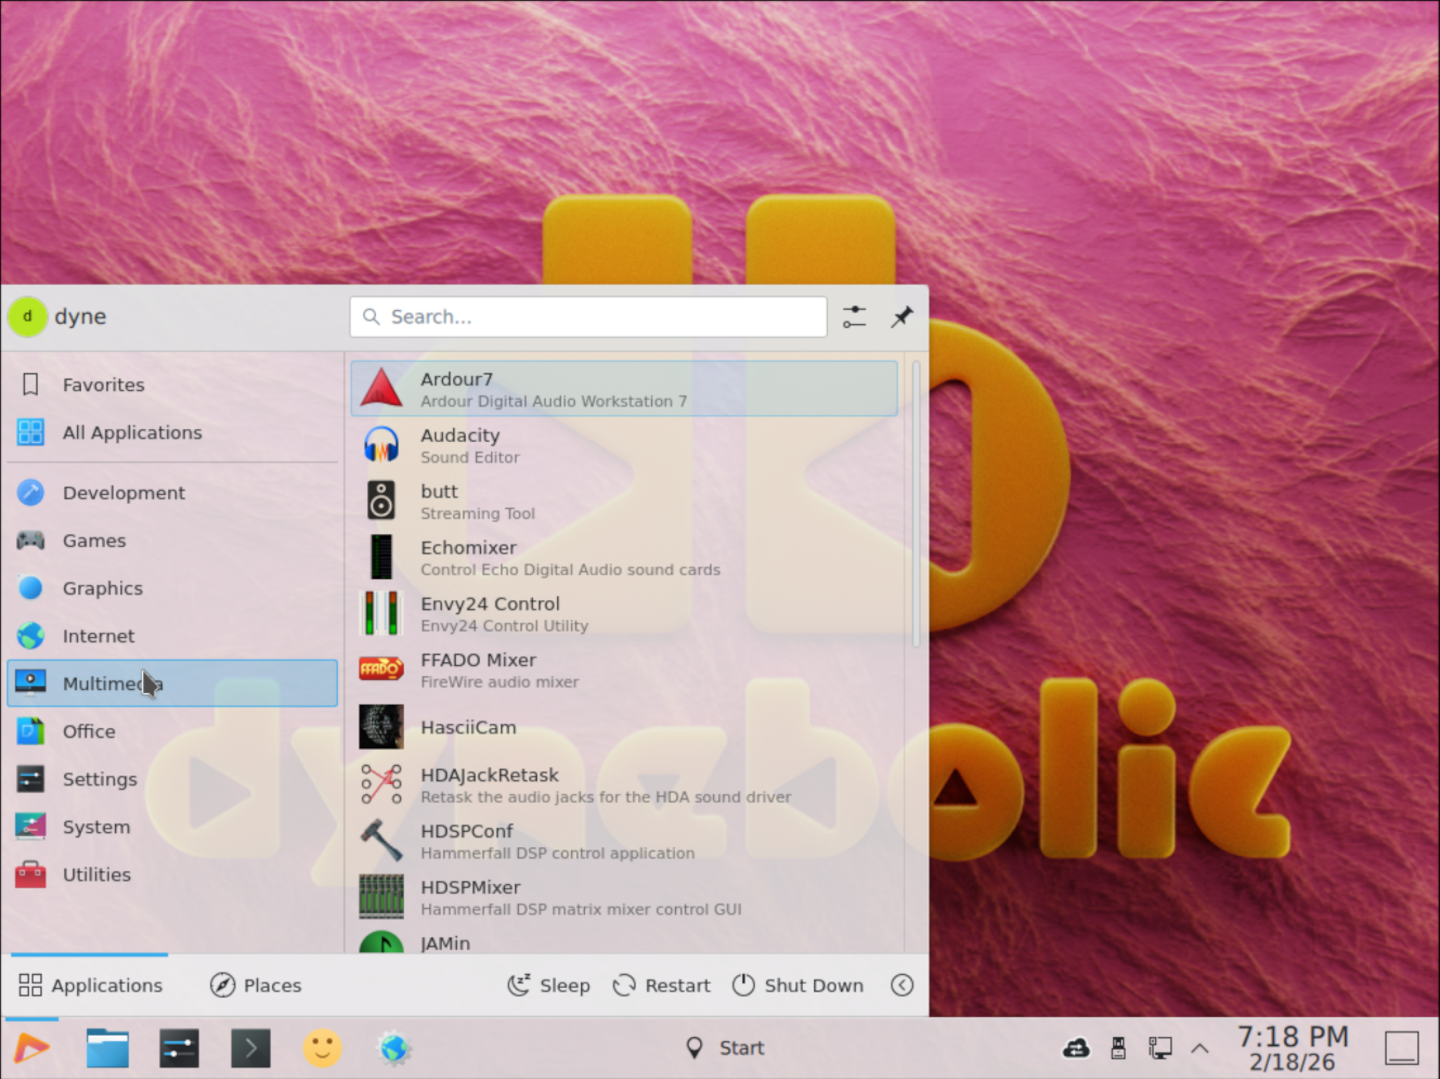This screenshot has width=1440, height=1079.
Task: Click the application list scrollbar
Action: (x=915, y=505)
